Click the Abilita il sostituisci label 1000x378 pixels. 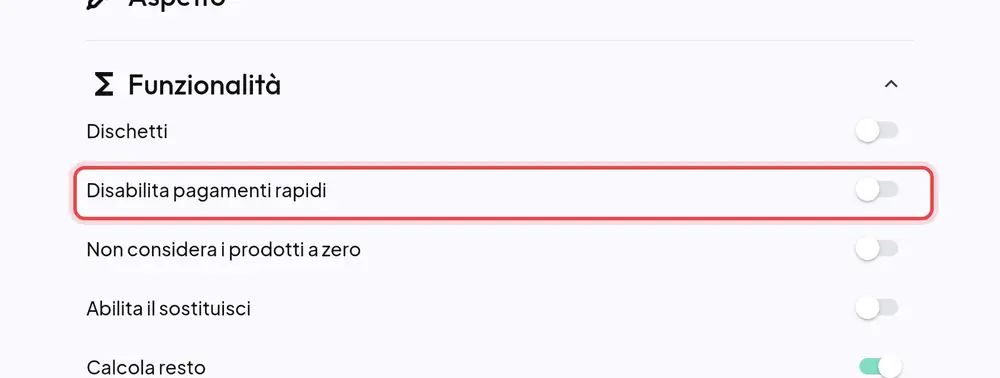pyautogui.click(x=168, y=309)
